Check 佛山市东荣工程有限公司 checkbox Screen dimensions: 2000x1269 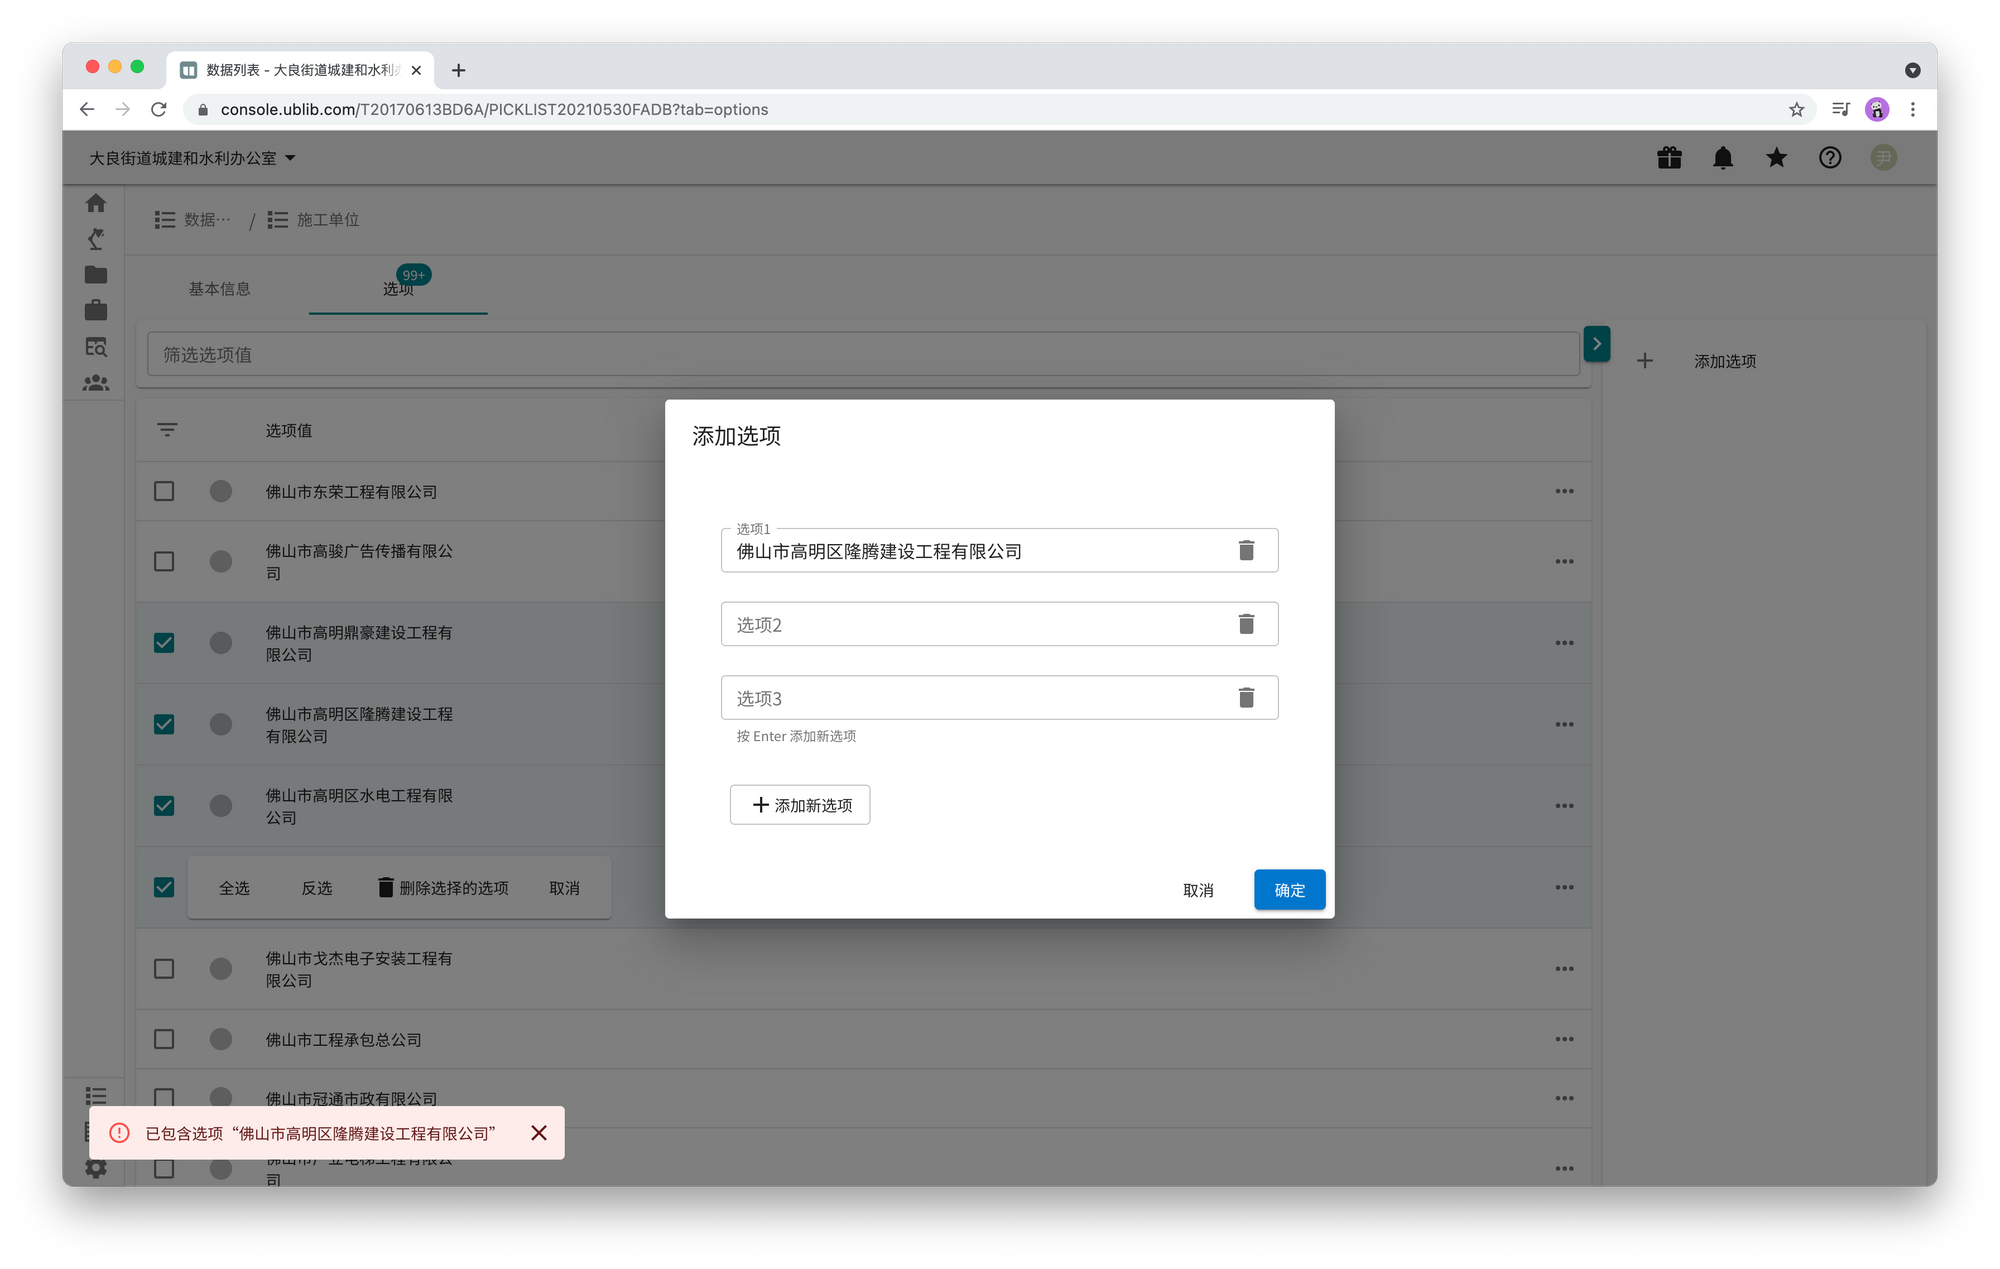tap(164, 491)
